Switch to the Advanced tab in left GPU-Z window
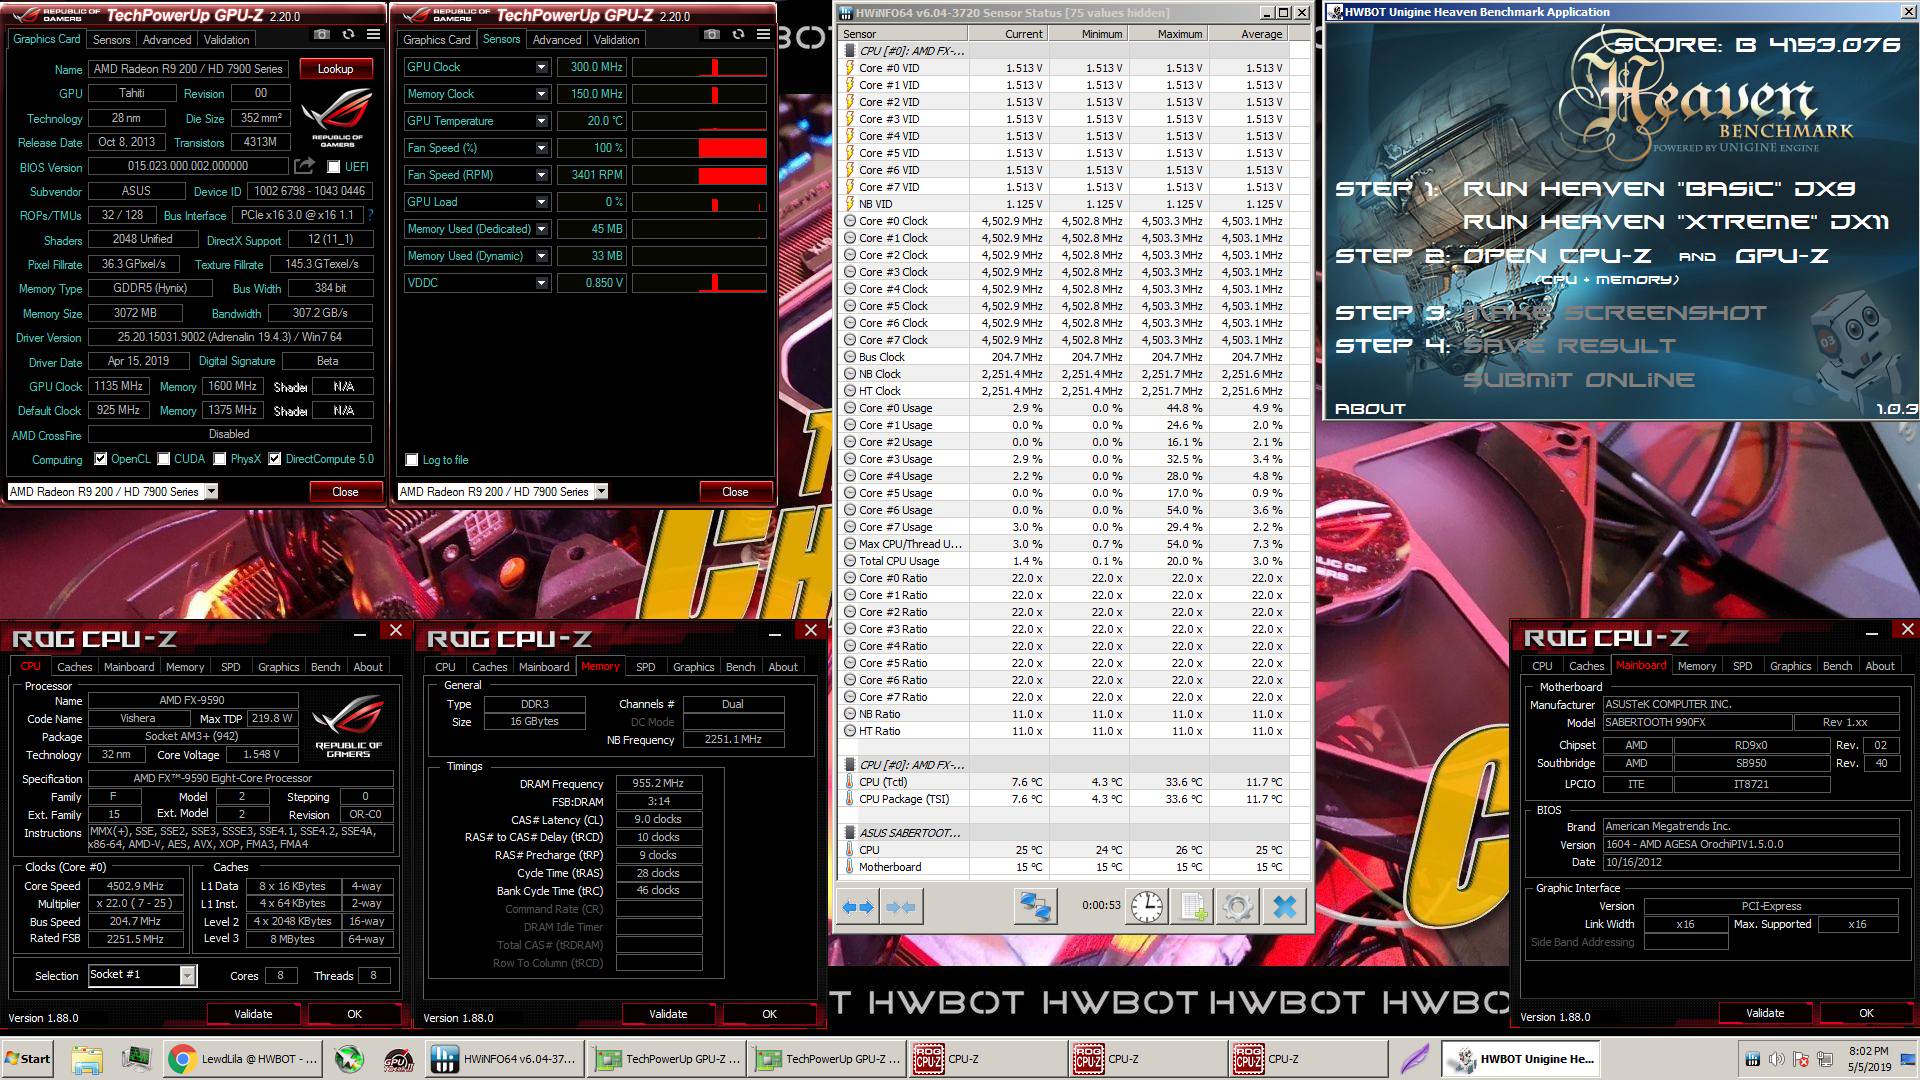 click(167, 40)
